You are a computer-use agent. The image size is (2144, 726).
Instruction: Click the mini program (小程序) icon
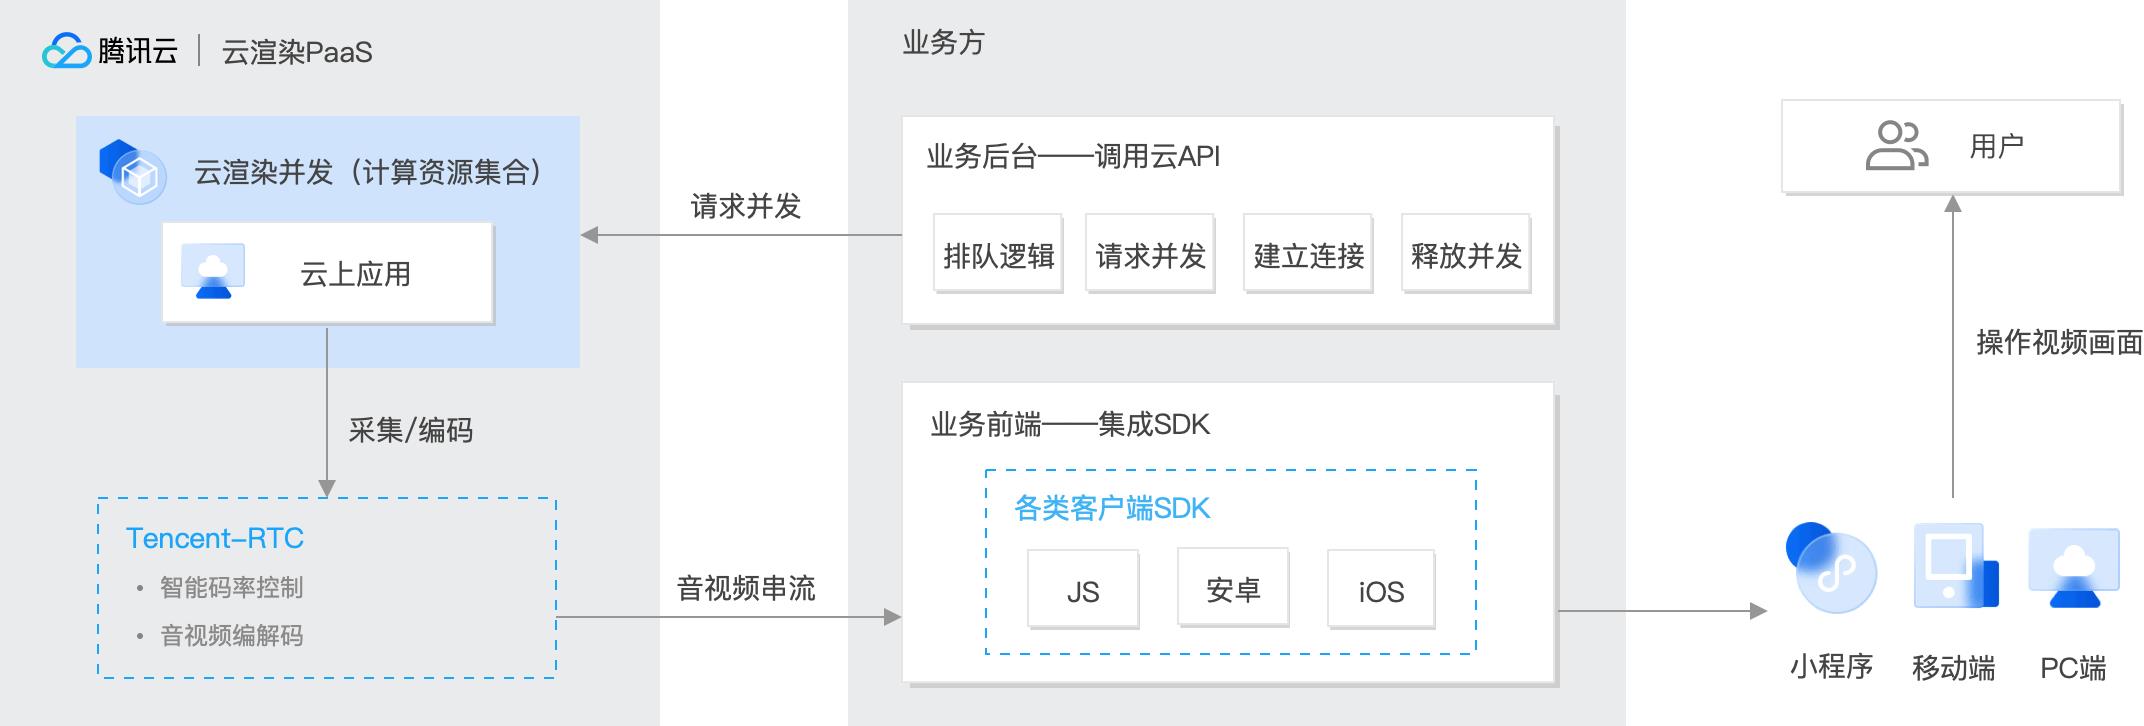click(x=1830, y=568)
